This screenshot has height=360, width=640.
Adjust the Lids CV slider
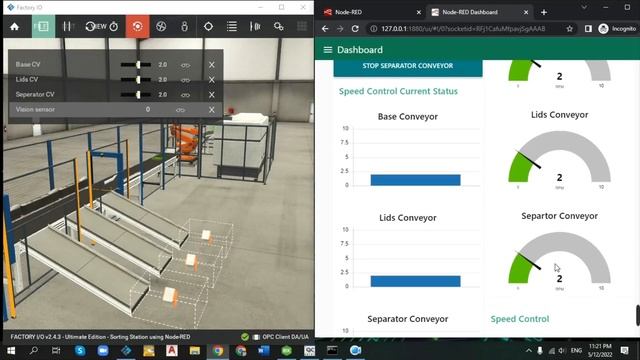pos(136,80)
